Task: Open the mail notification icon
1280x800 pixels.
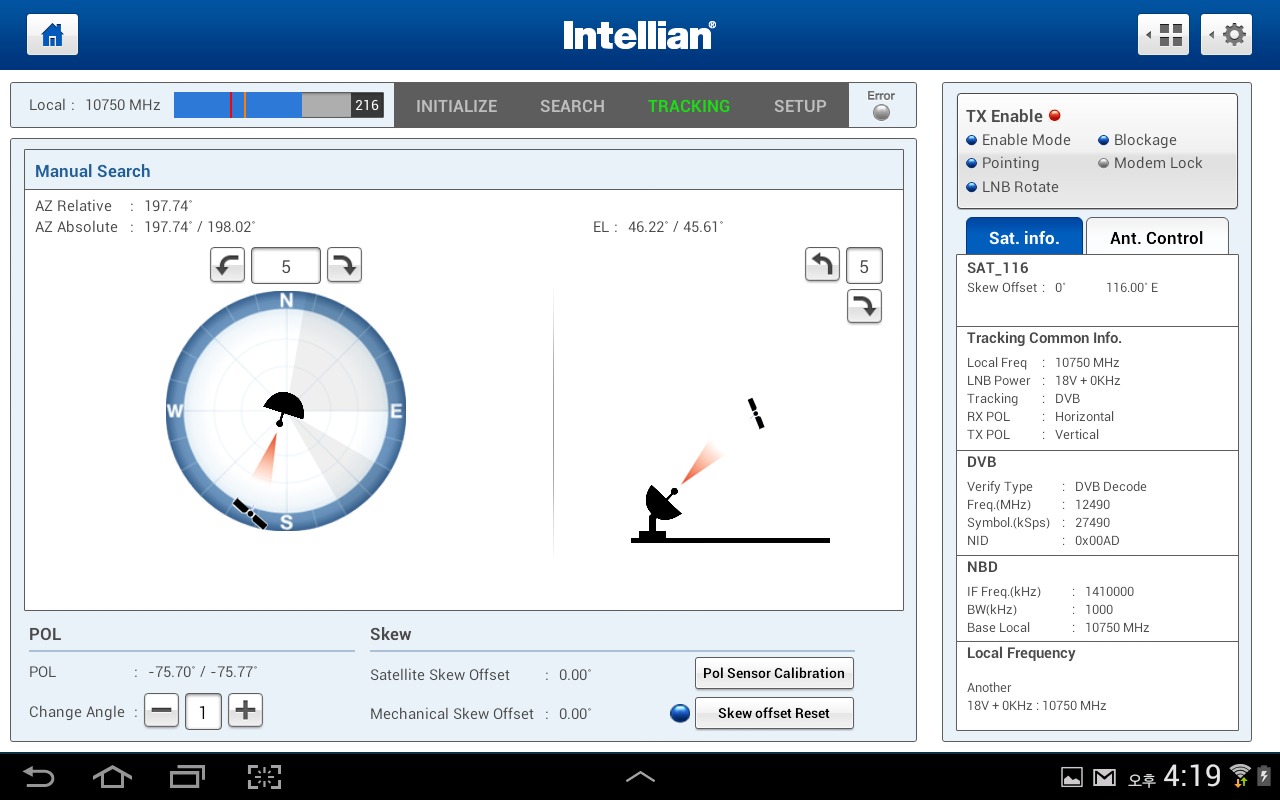Action: [x=1104, y=778]
